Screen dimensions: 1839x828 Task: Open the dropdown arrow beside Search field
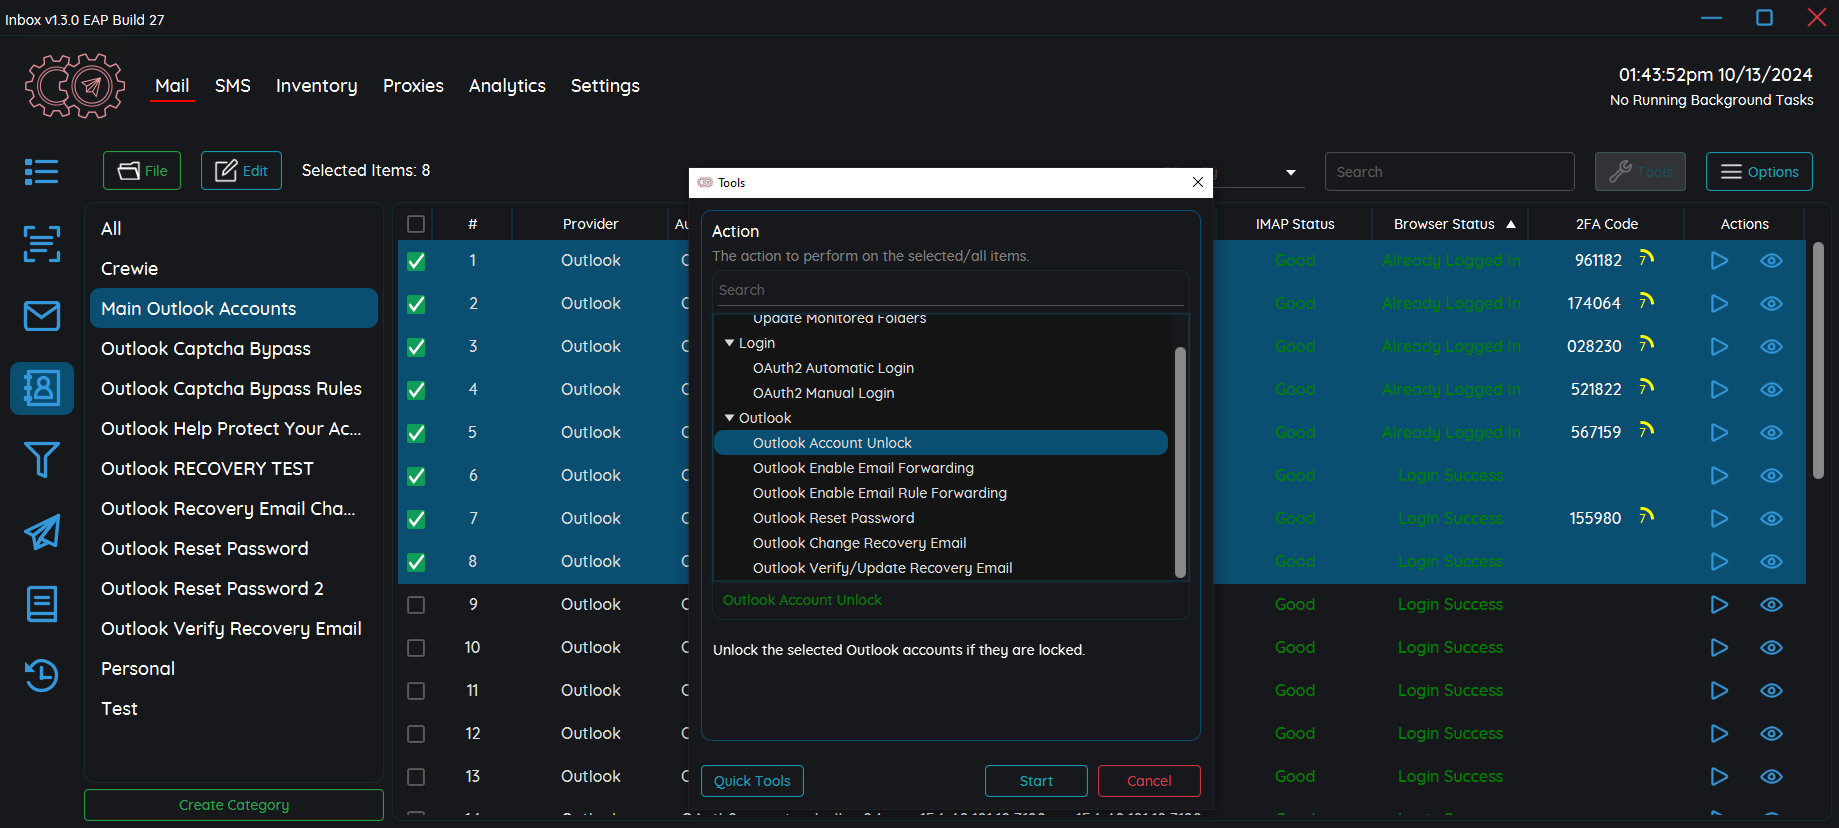[x=1291, y=172]
